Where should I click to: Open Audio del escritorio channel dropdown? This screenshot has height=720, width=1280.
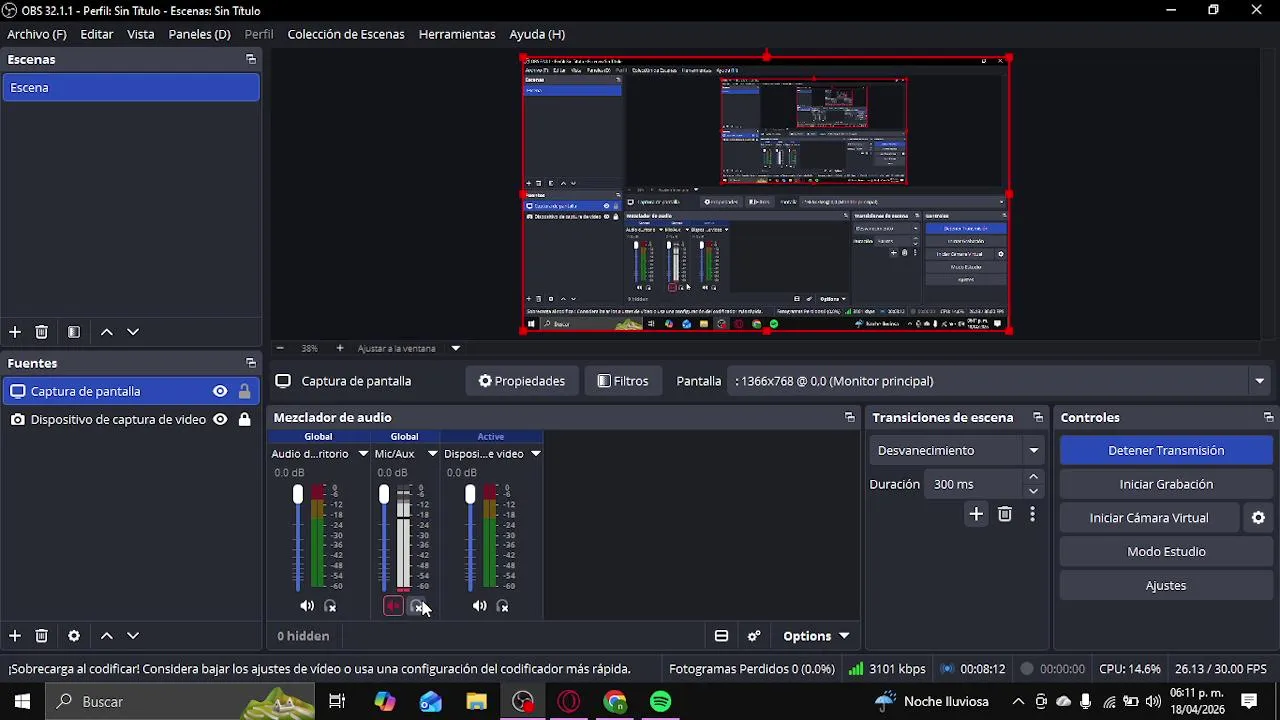(x=363, y=454)
